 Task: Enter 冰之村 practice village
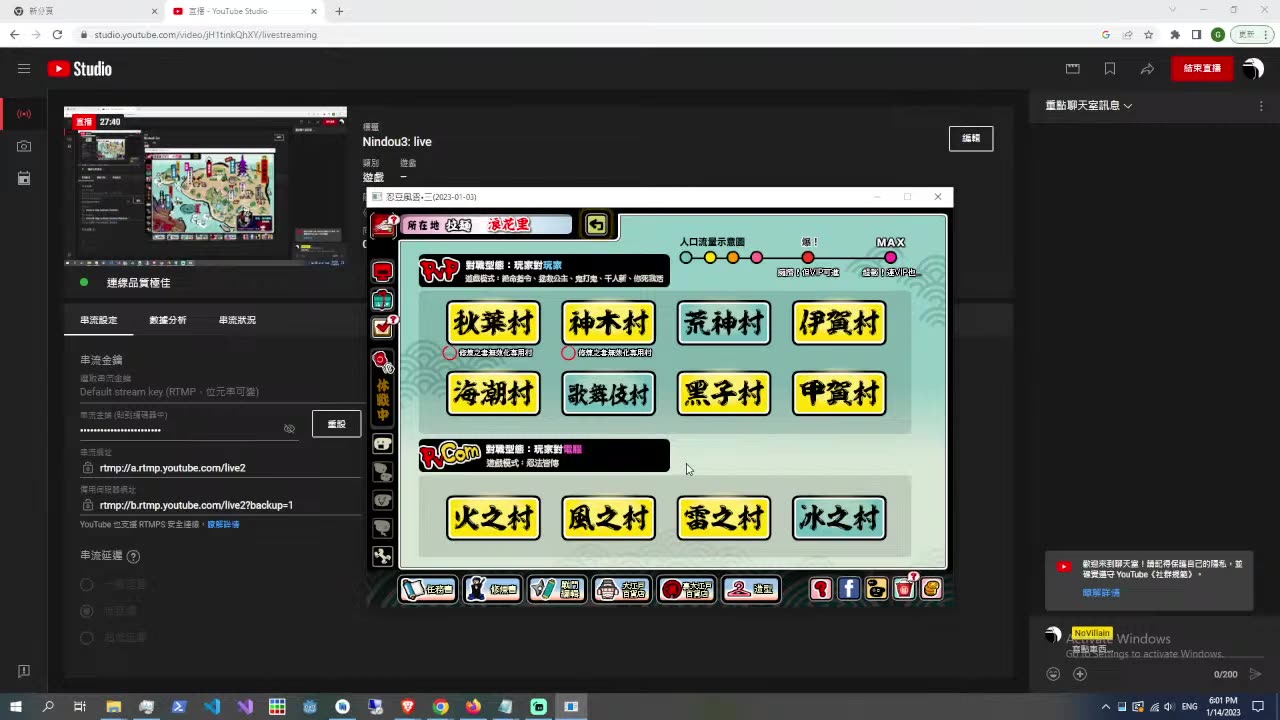[x=839, y=518]
